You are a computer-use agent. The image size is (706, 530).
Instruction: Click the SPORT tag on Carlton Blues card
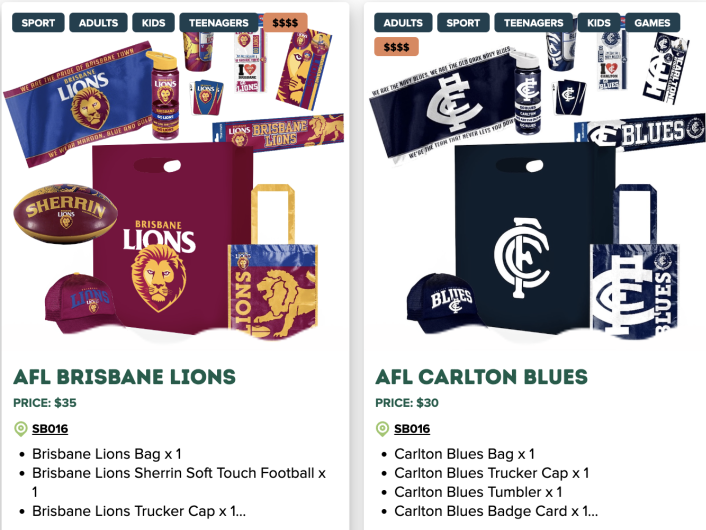coord(463,23)
